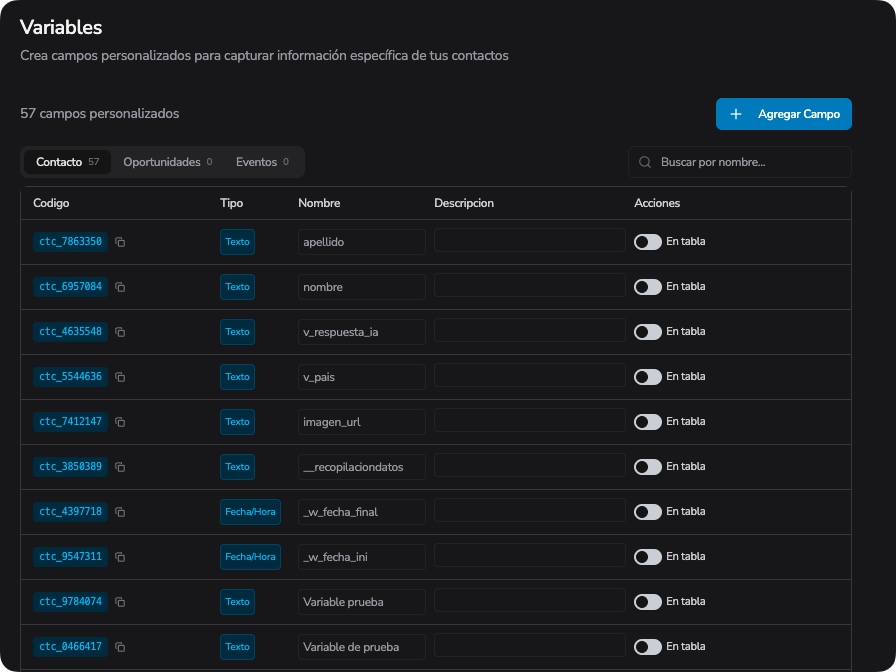The height and width of the screenshot is (672, 896).
Task: Copy code ctc_7863350
Action: pos(120,242)
